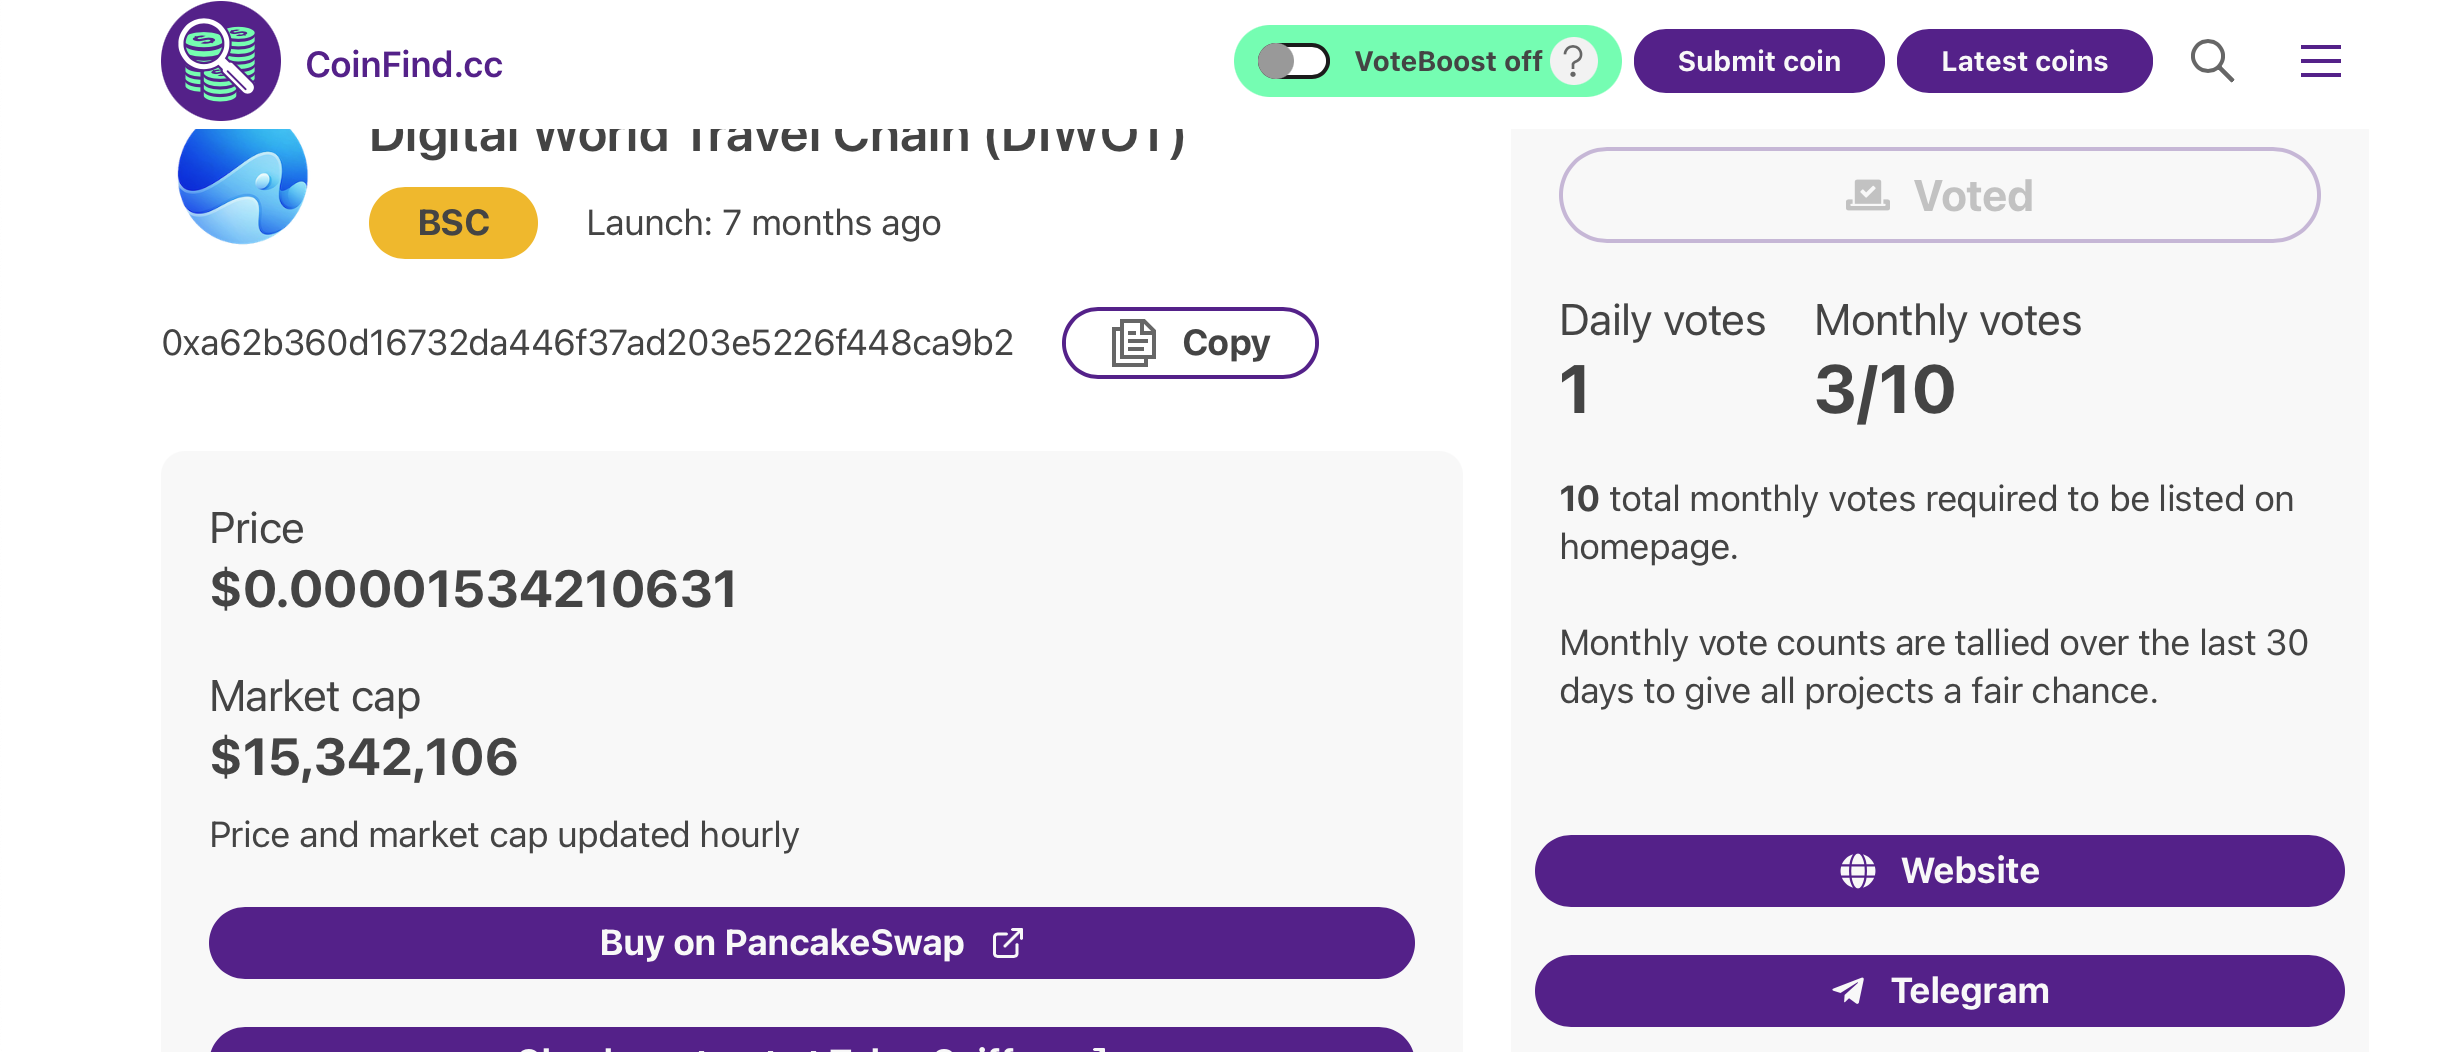This screenshot has width=2442, height=1052.
Task: Click the VoteBoost help question mark
Action: 1574,61
